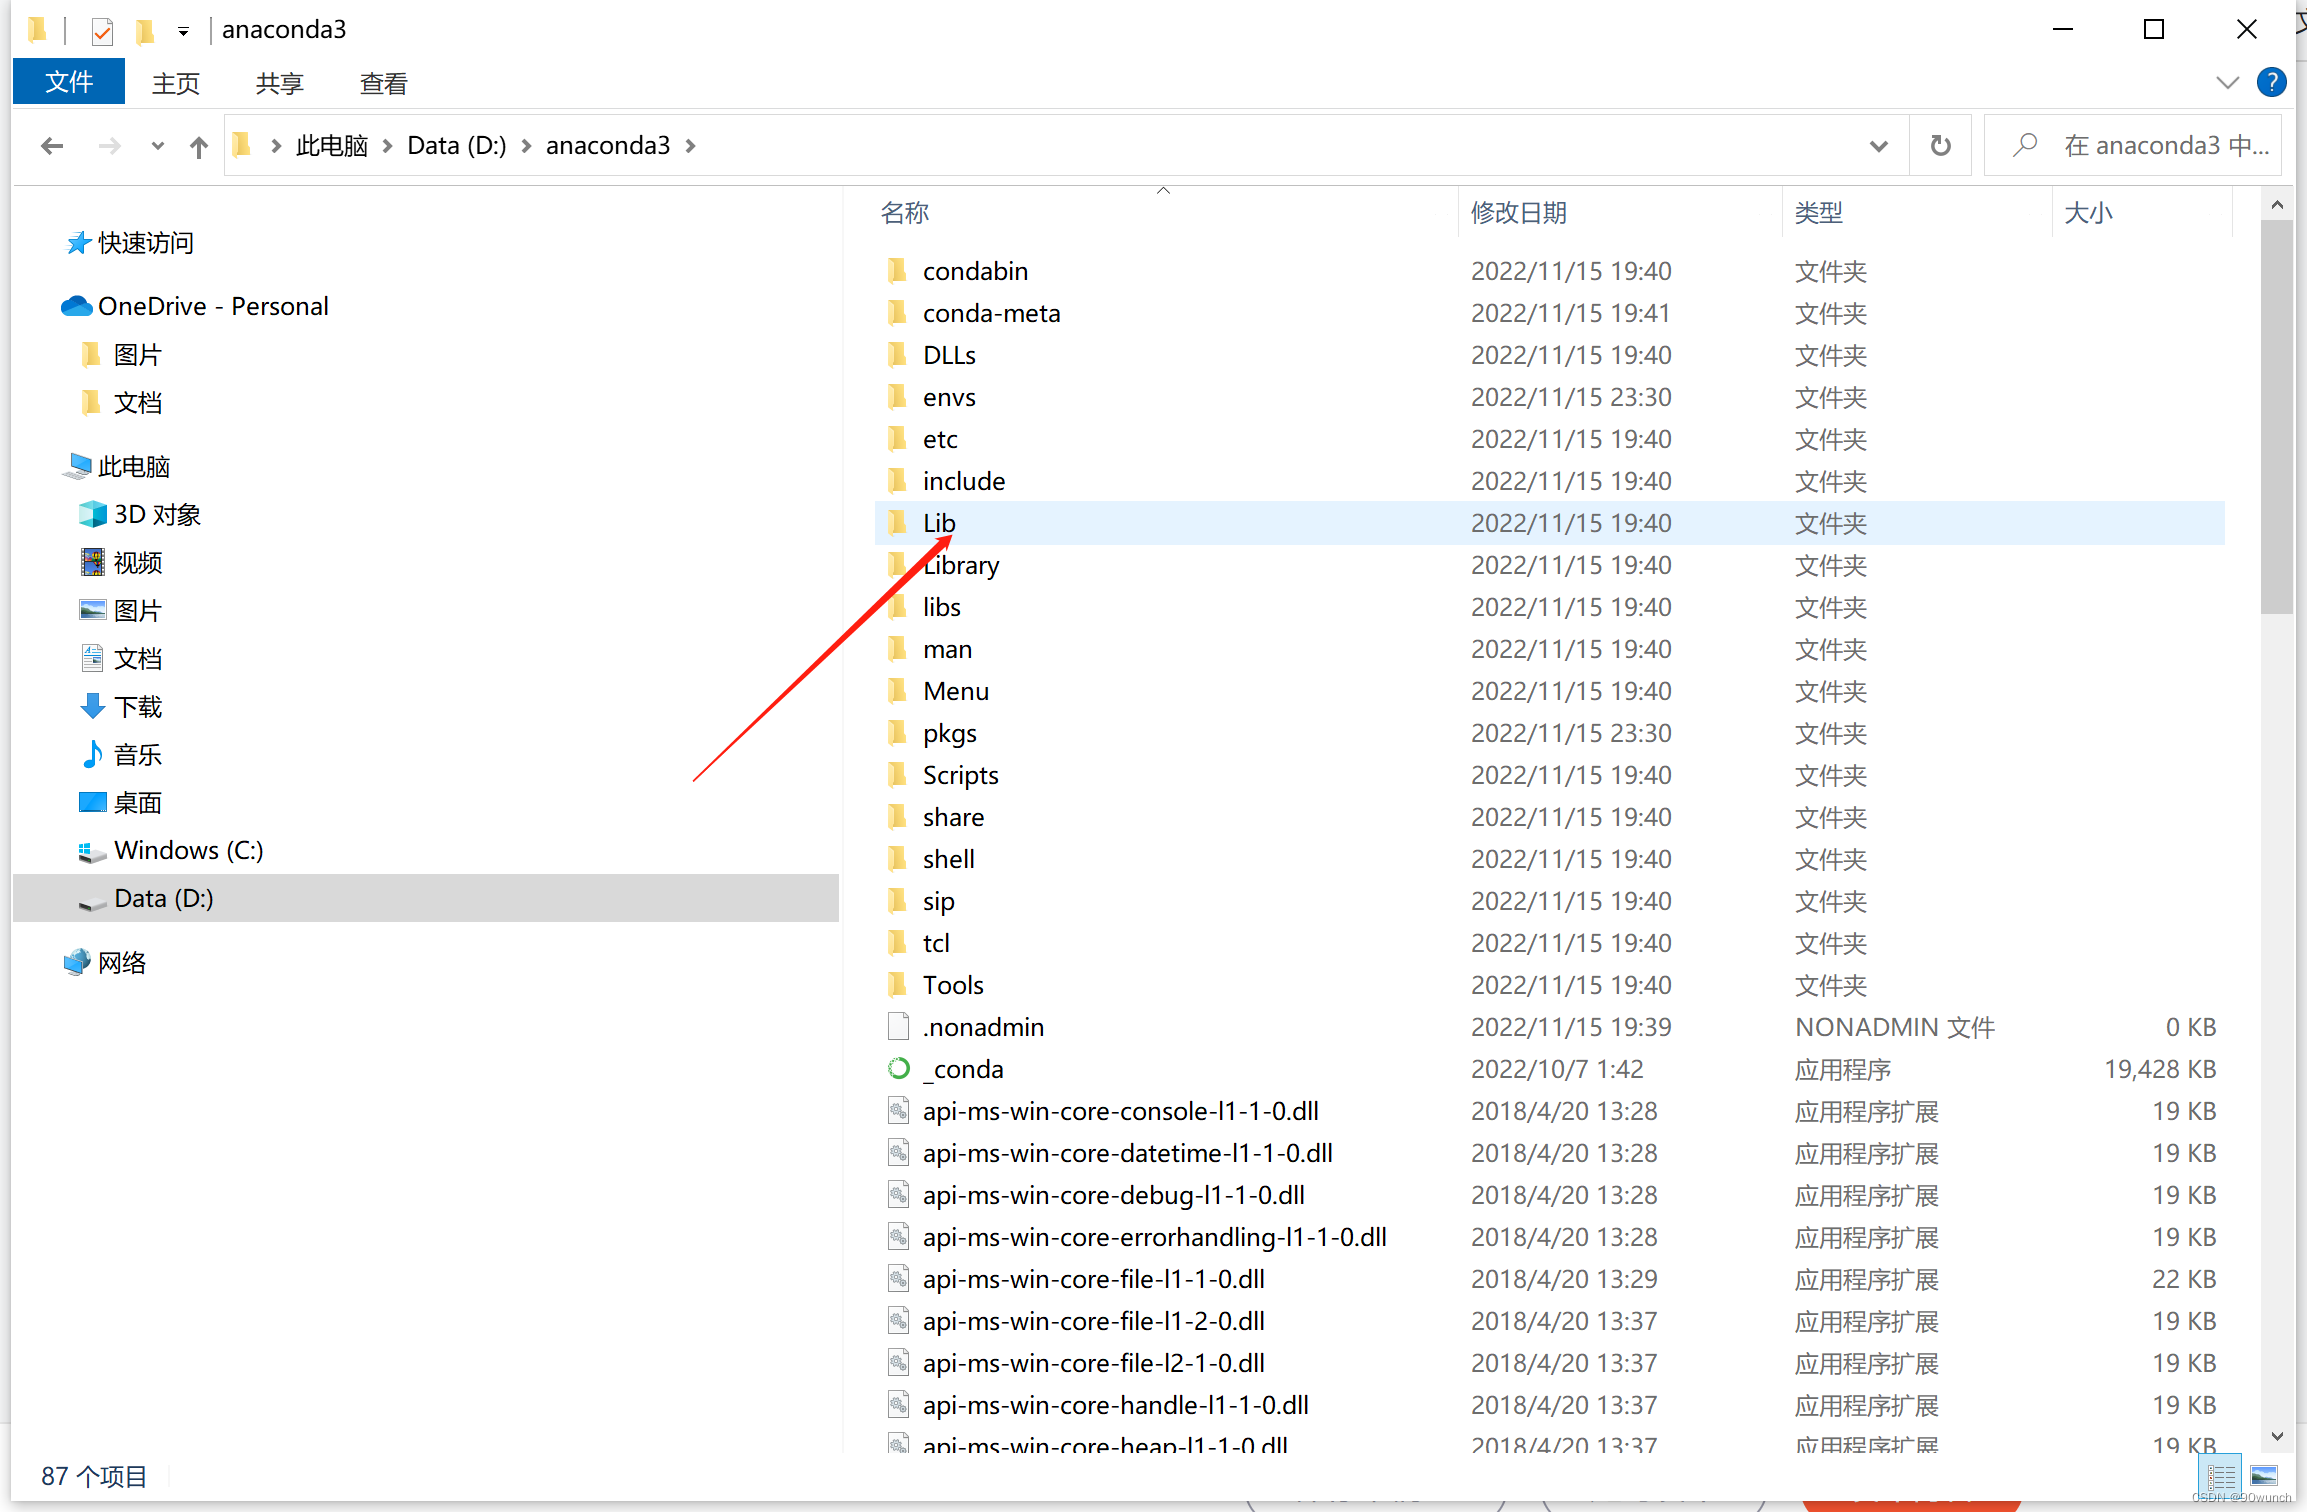Open the 文件 menu tab
This screenshot has width=2307, height=1512.
tap(69, 82)
